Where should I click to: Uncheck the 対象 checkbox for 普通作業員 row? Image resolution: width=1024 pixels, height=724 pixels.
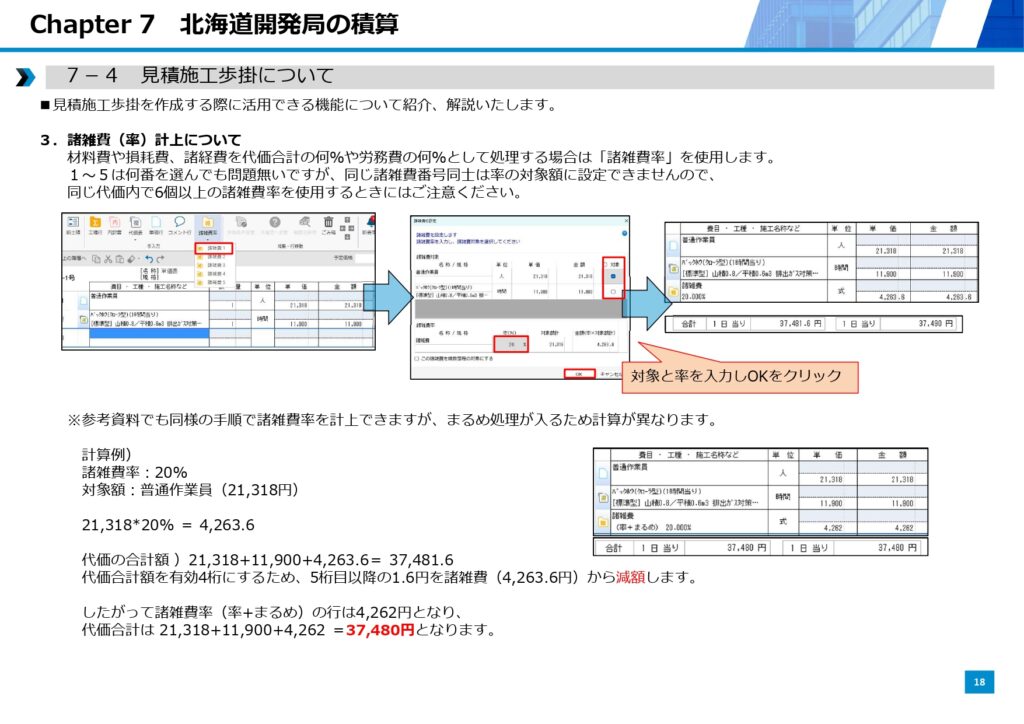pos(612,276)
